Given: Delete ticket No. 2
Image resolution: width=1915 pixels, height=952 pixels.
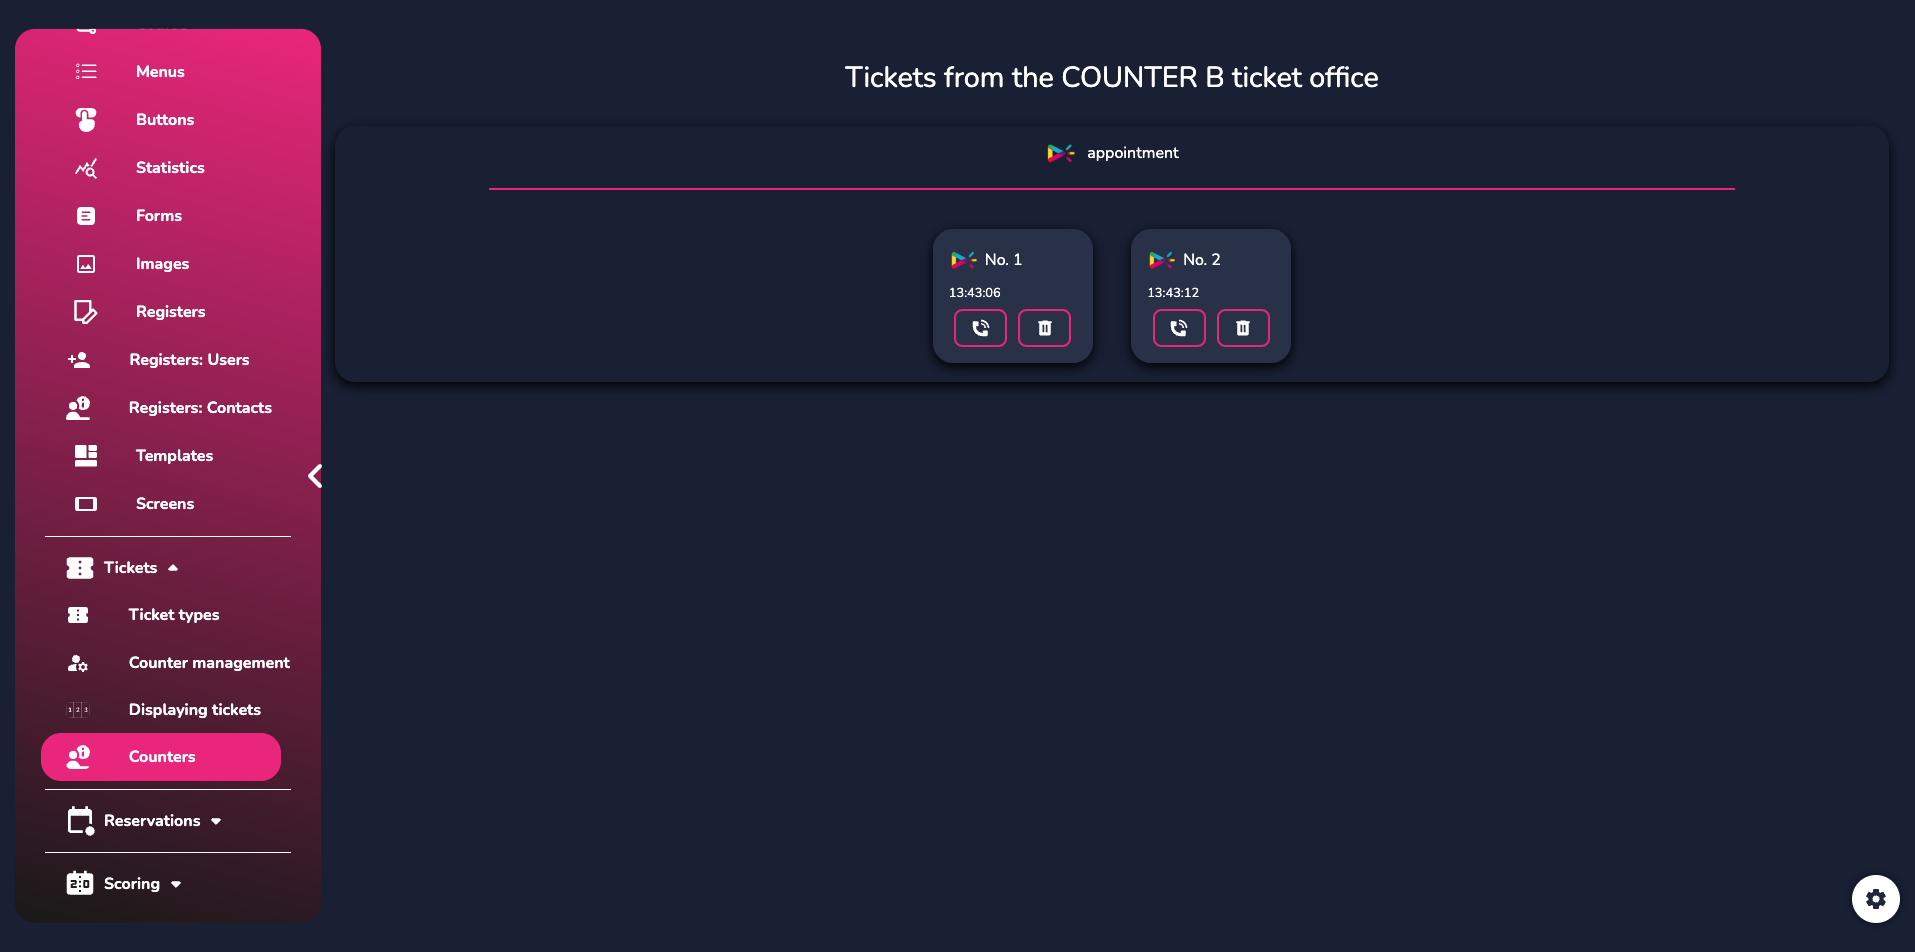Looking at the screenshot, I should [x=1243, y=328].
